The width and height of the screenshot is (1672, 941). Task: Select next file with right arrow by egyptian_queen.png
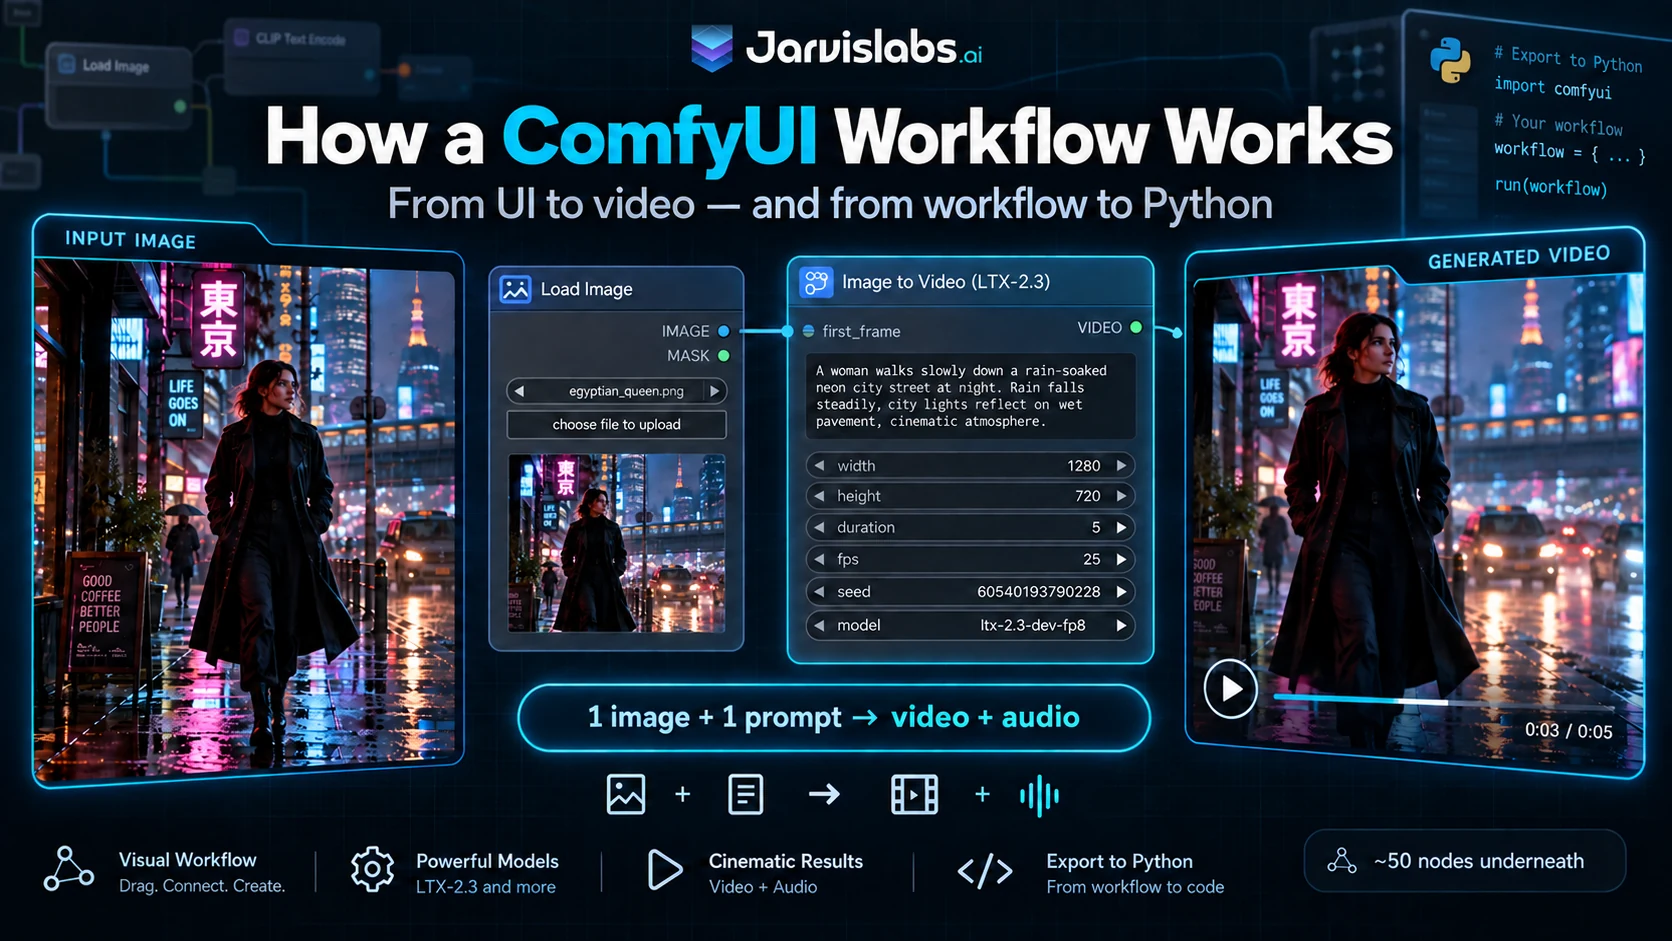714,391
